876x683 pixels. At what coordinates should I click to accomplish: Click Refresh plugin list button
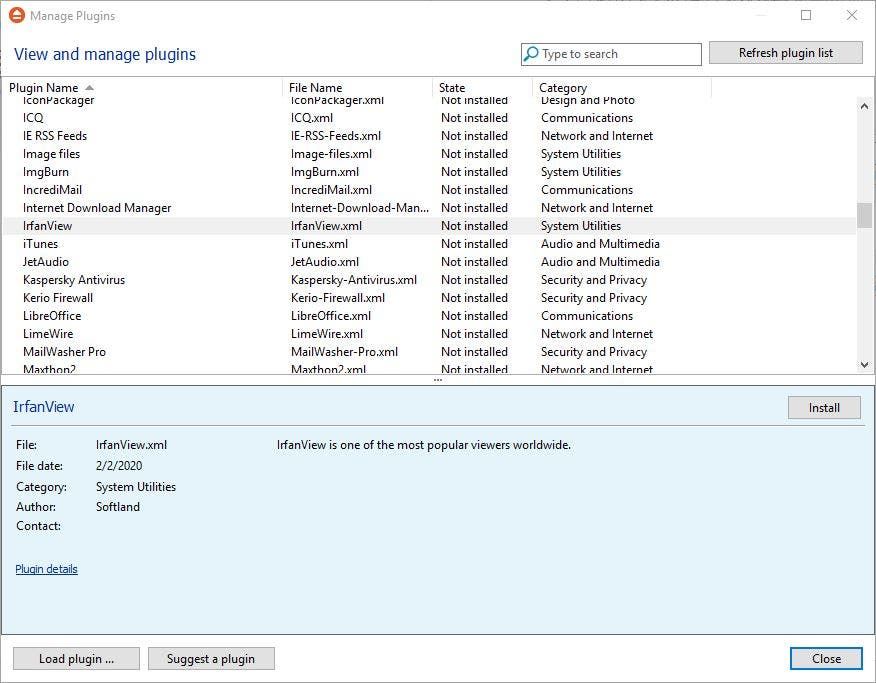click(785, 52)
